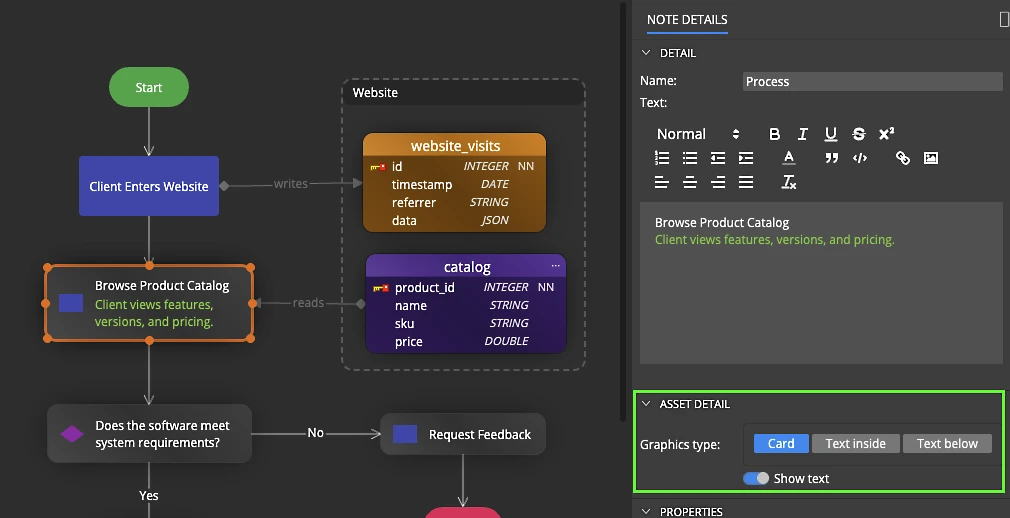The width and height of the screenshot is (1010, 518).
Task: Select the Card graphics type
Action: click(x=781, y=443)
